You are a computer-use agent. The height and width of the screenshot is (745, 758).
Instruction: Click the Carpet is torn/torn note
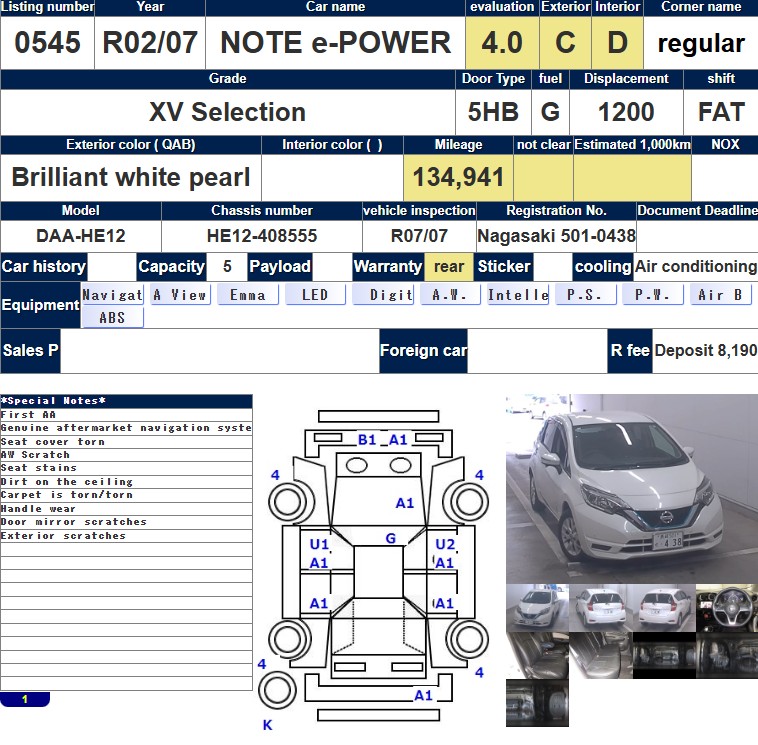(x=126, y=495)
